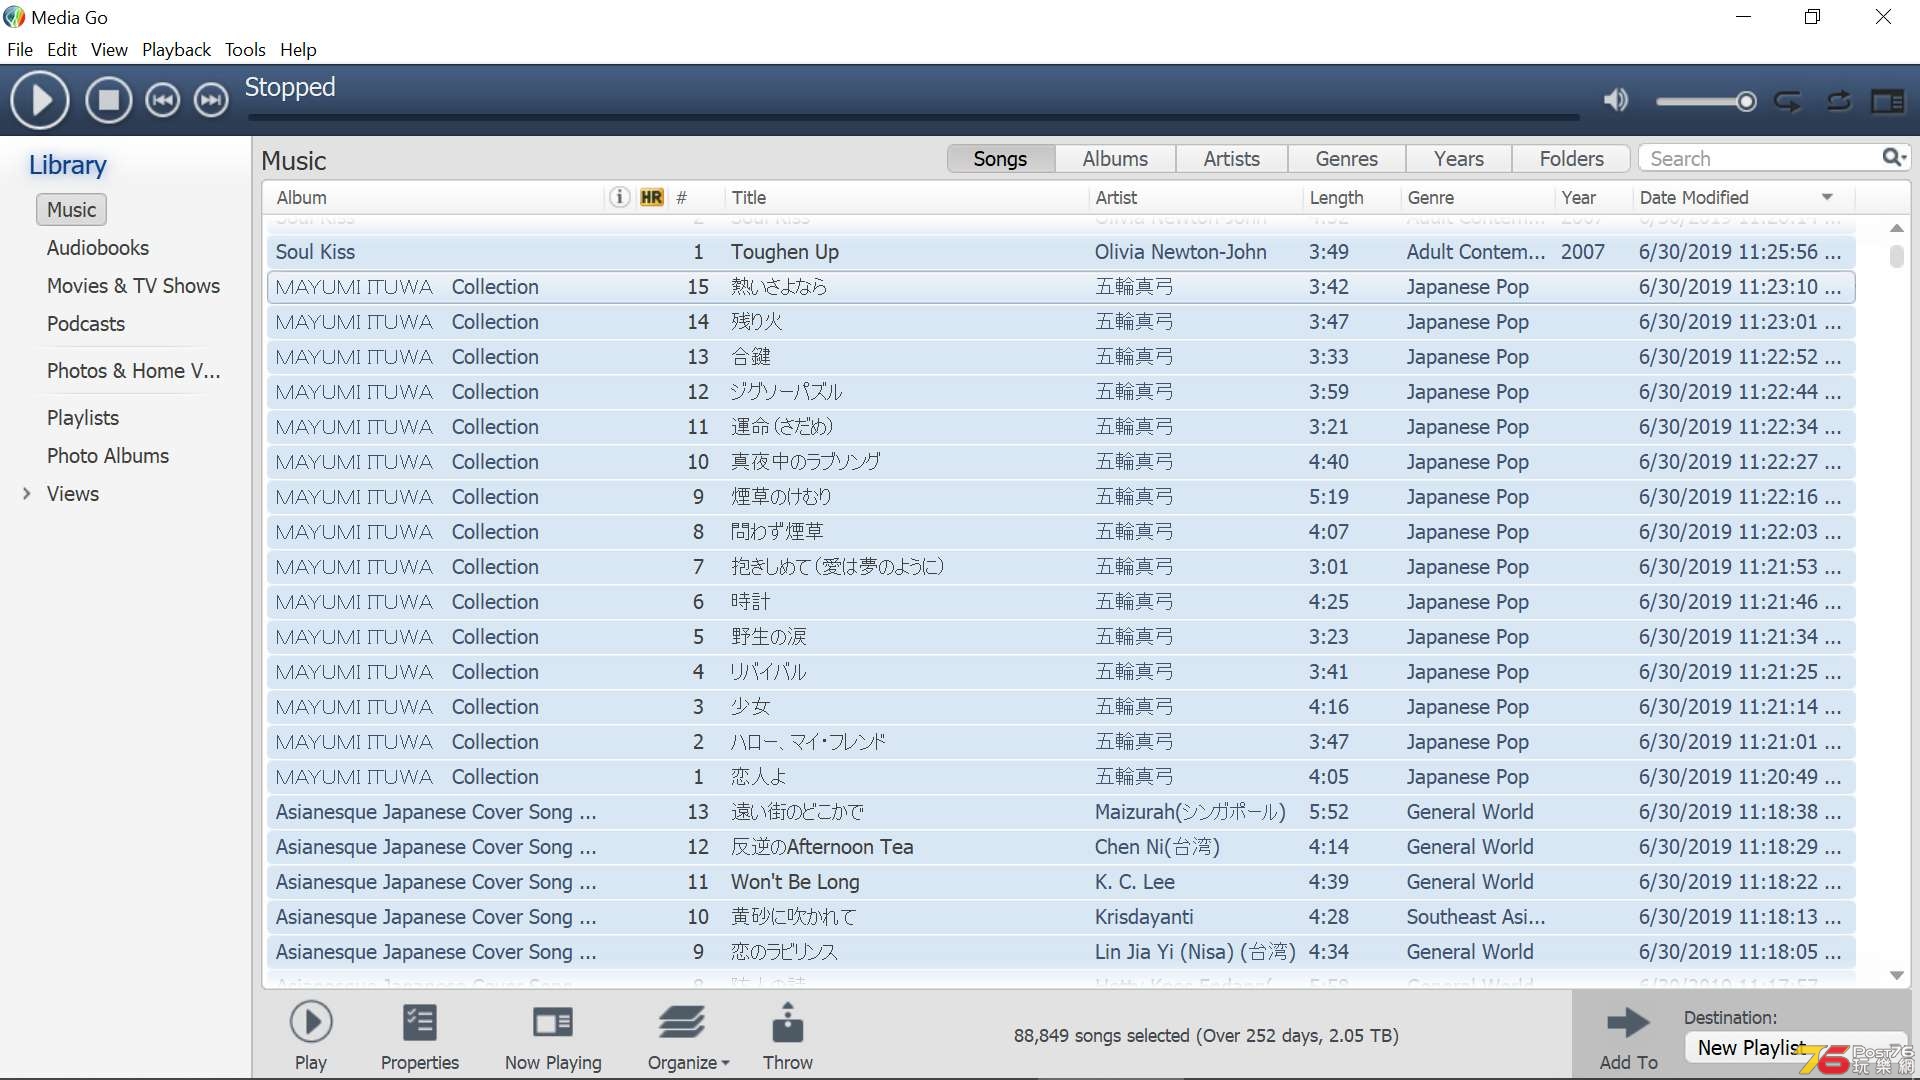Open the Playback menu
The height and width of the screenshot is (1080, 1920).
coord(176,49)
